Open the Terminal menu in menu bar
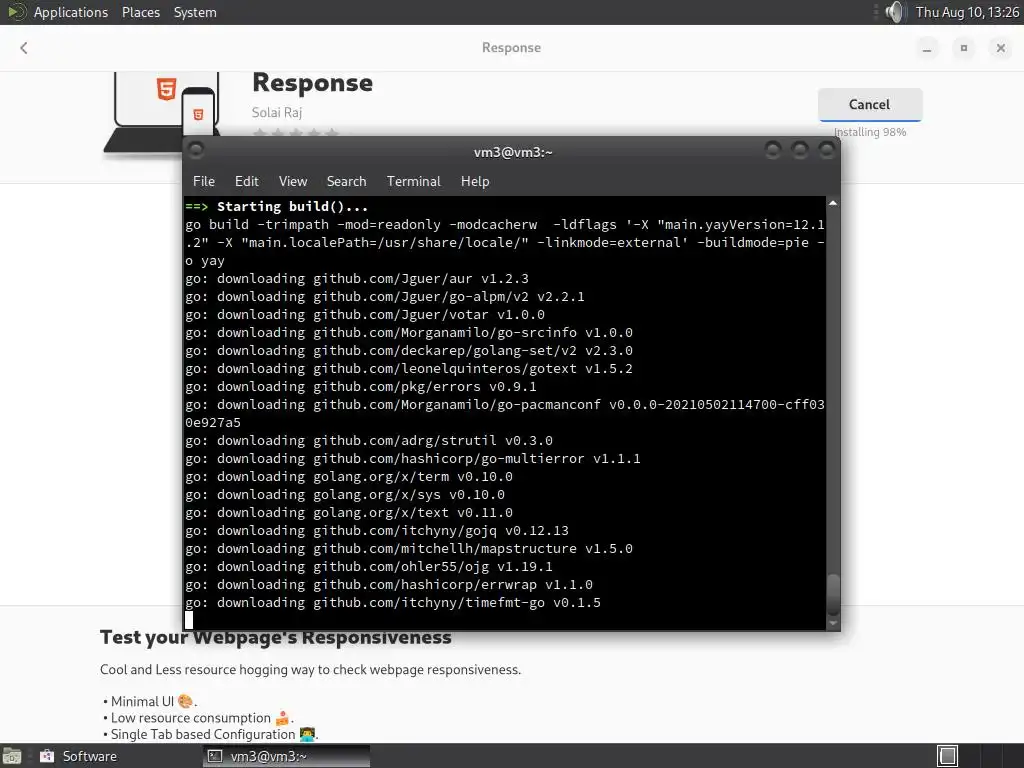 (x=413, y=182)
